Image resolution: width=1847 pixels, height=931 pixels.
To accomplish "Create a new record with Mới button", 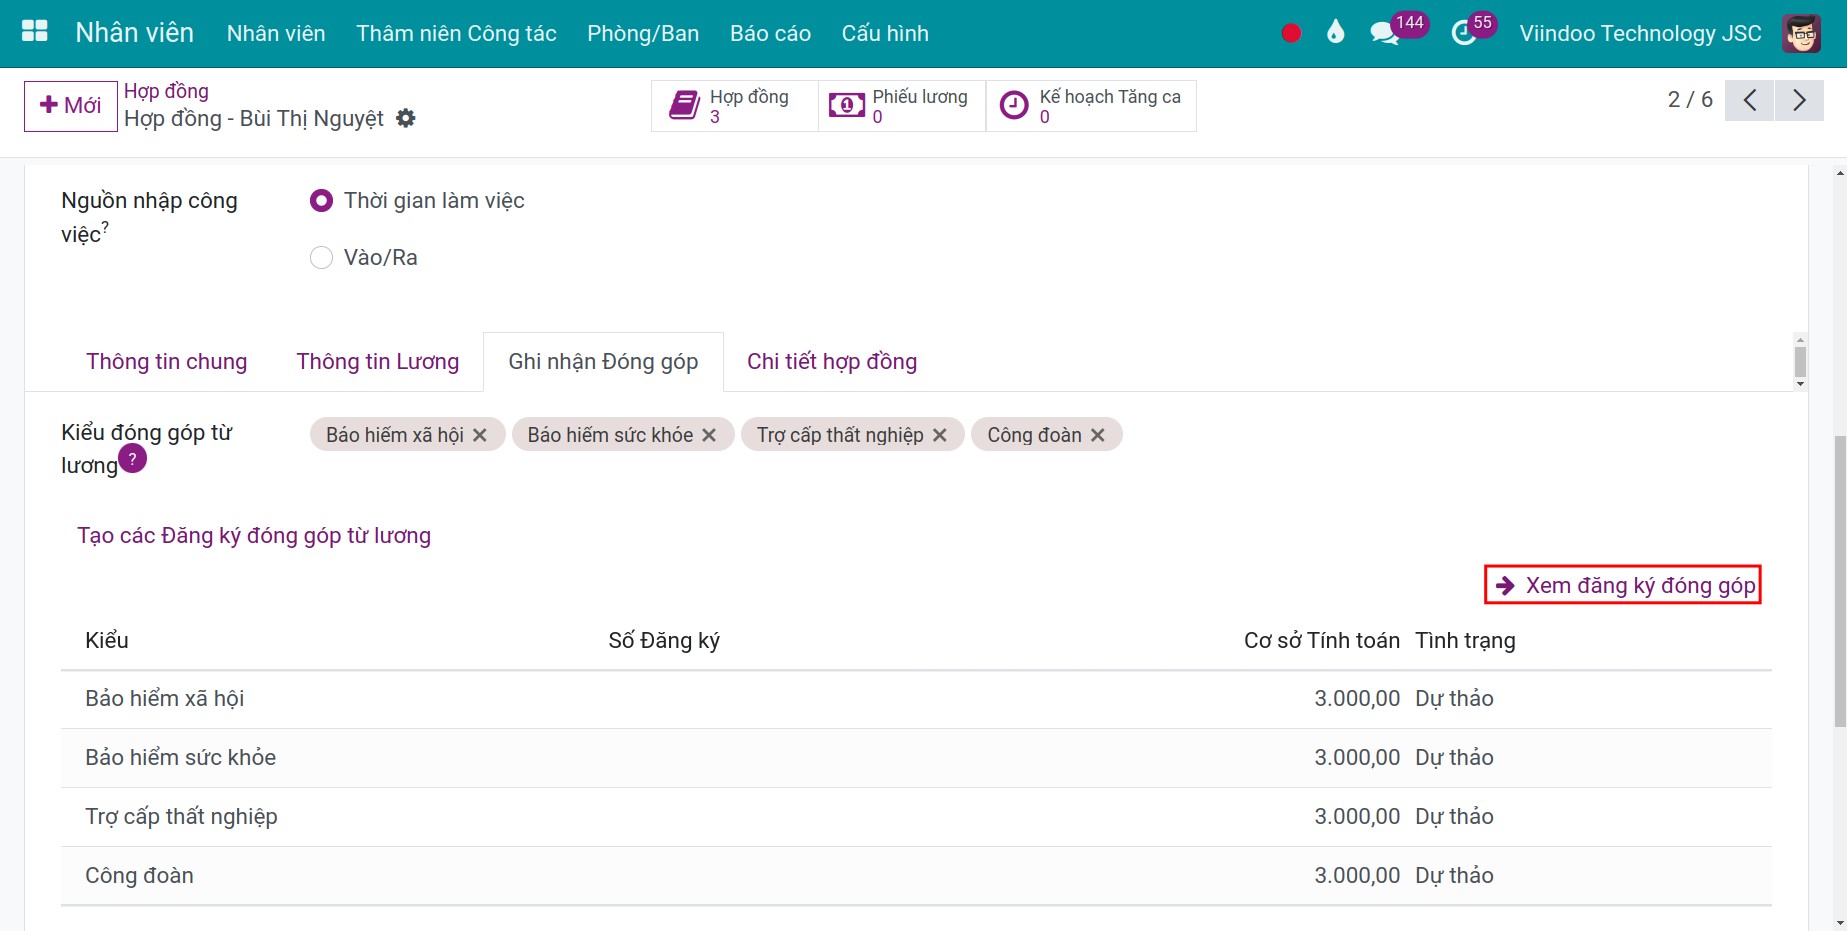I will [x=71, y=106].
